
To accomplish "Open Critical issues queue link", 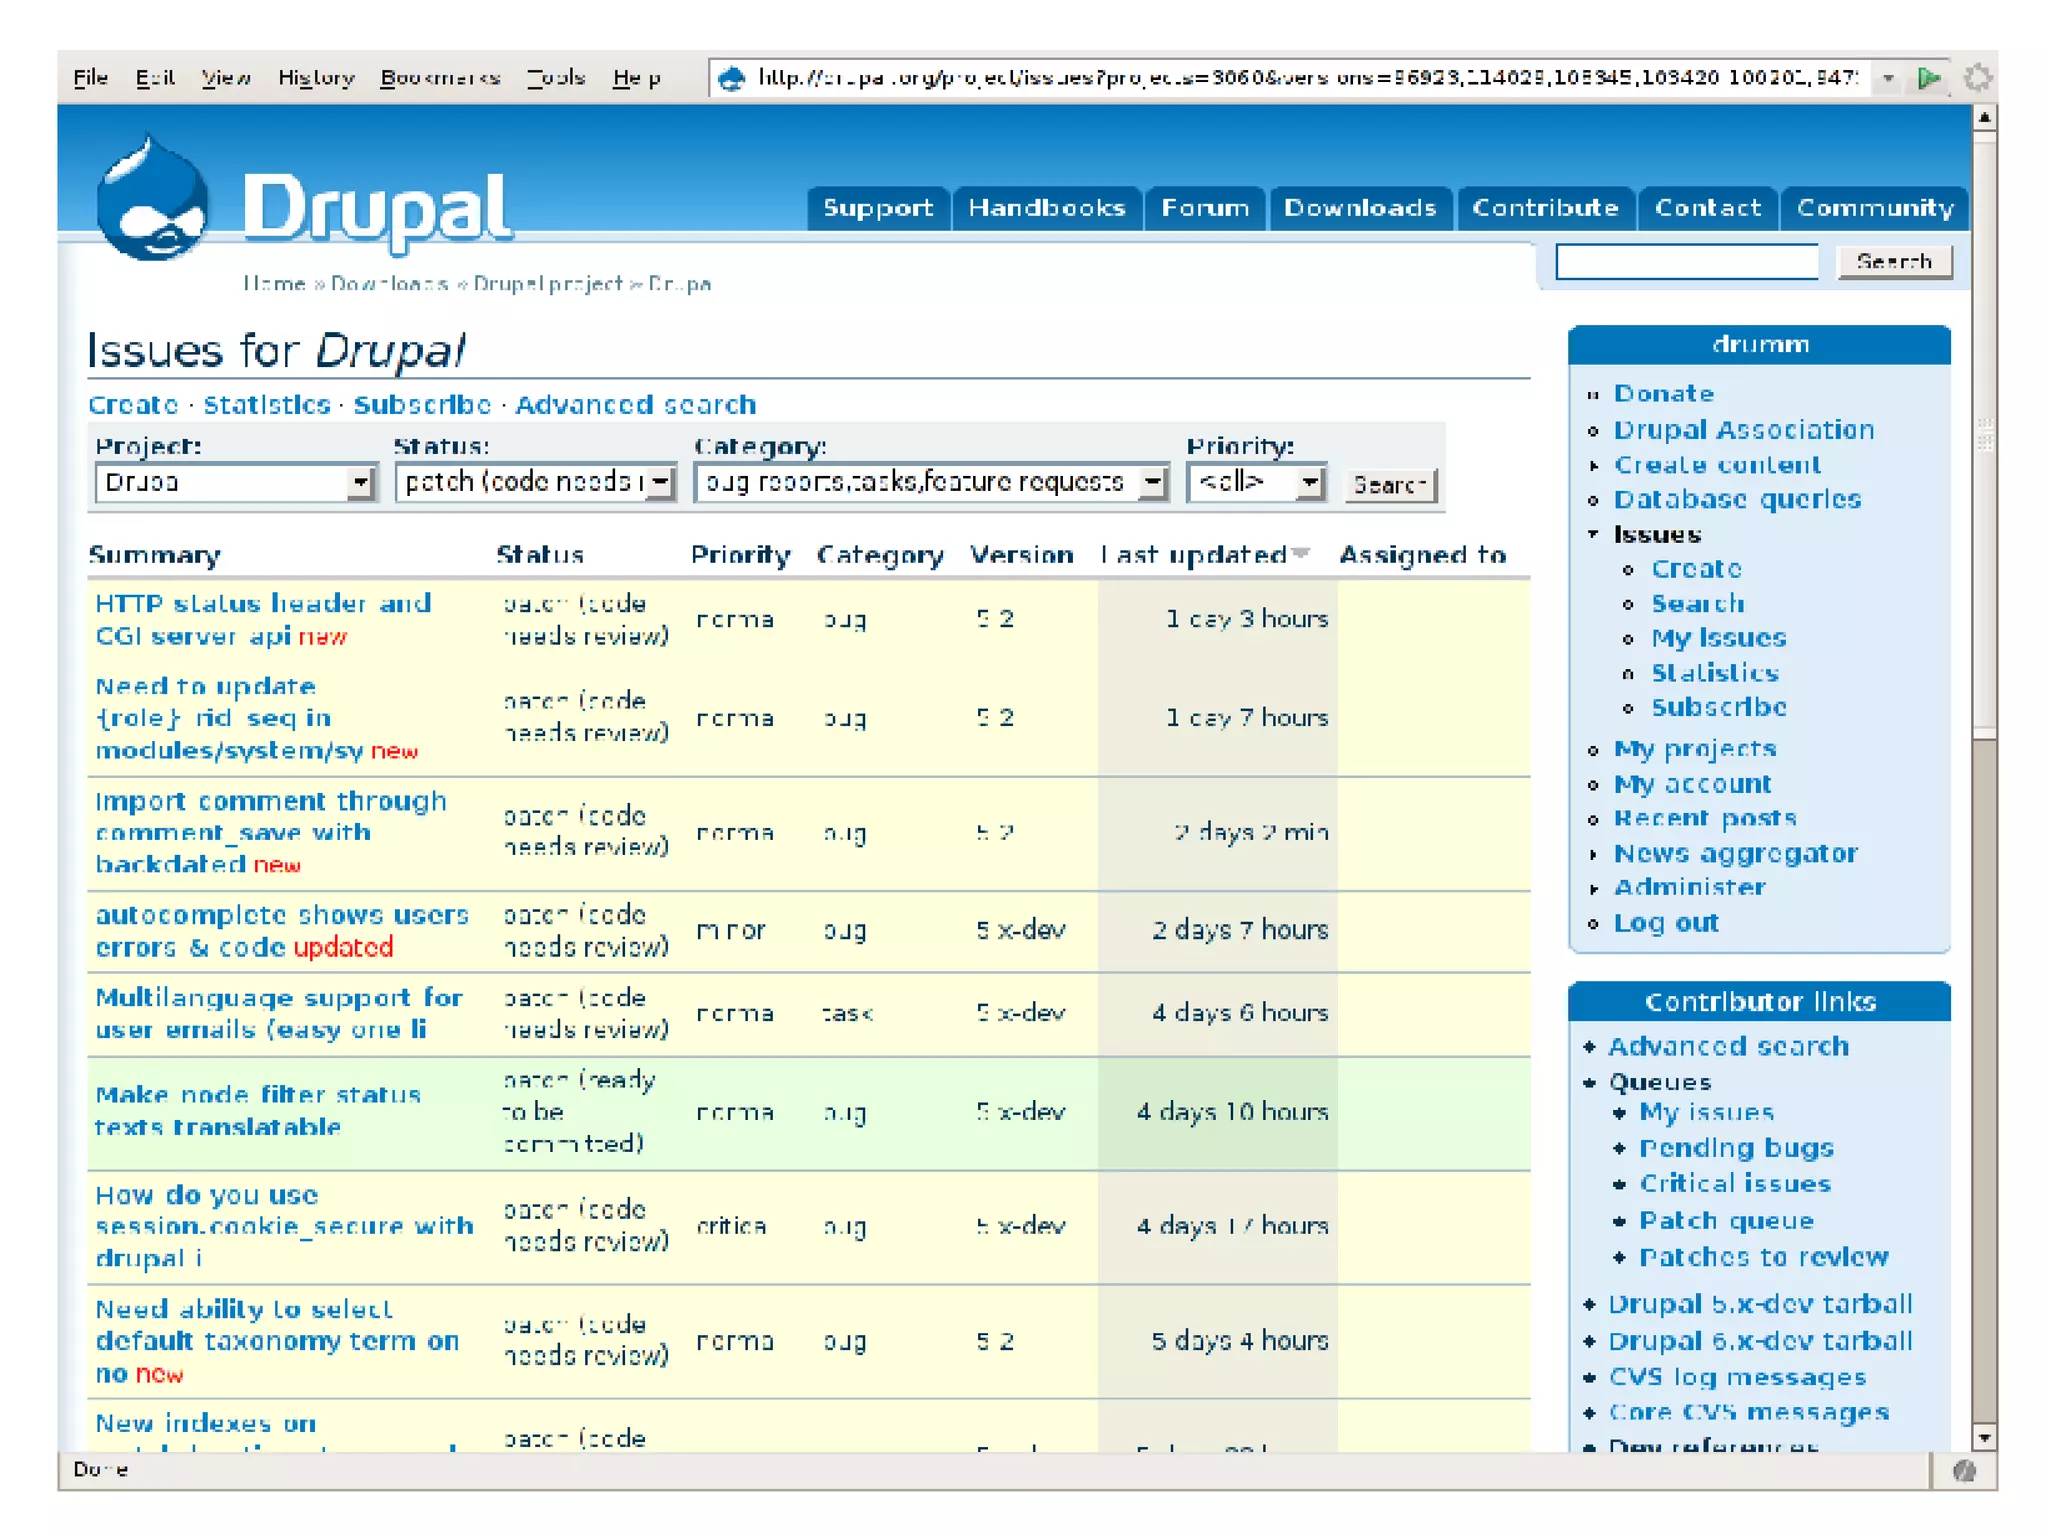I will [1735, 1184].
